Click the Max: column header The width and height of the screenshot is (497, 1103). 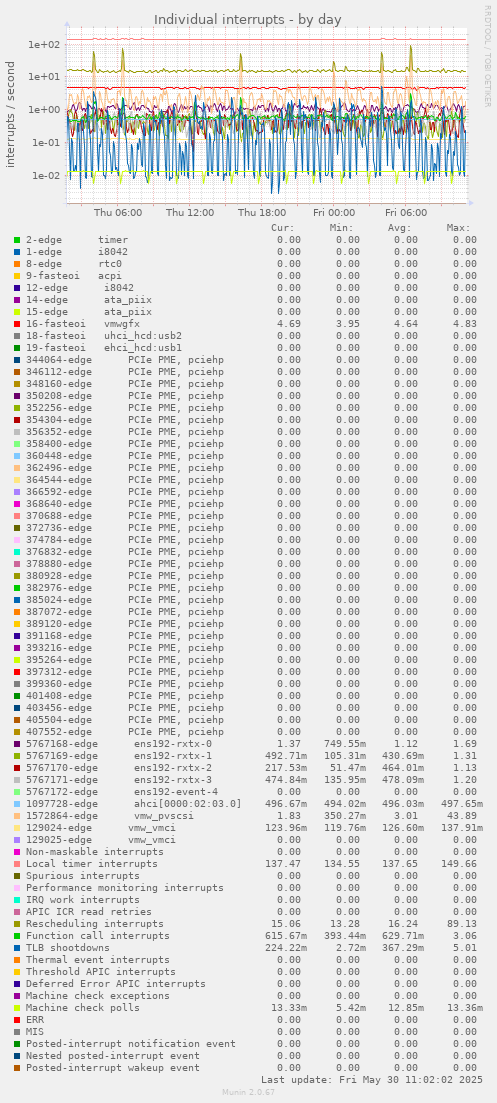pos(458,228)
